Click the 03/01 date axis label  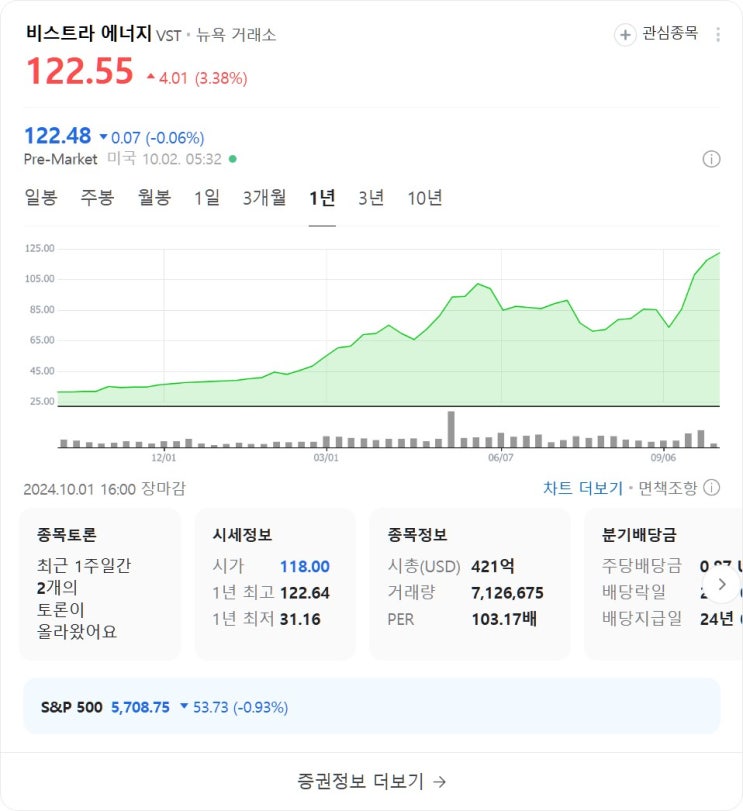(326, 458)
